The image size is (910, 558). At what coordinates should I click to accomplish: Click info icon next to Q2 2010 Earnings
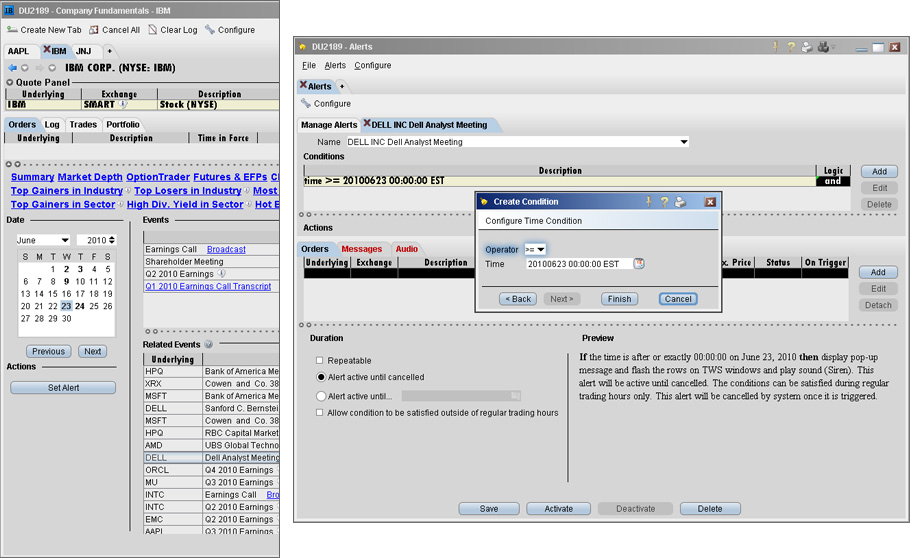[x=222, y=273]
